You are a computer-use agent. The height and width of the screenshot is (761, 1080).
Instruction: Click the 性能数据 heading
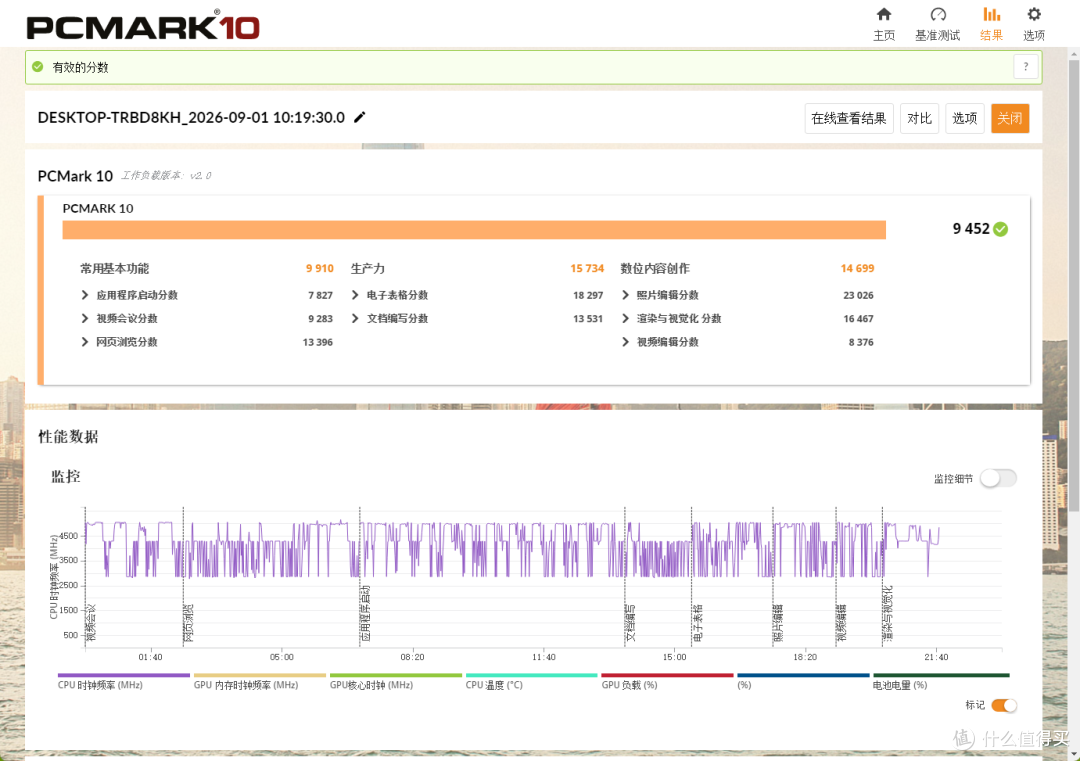pos(68,437)
